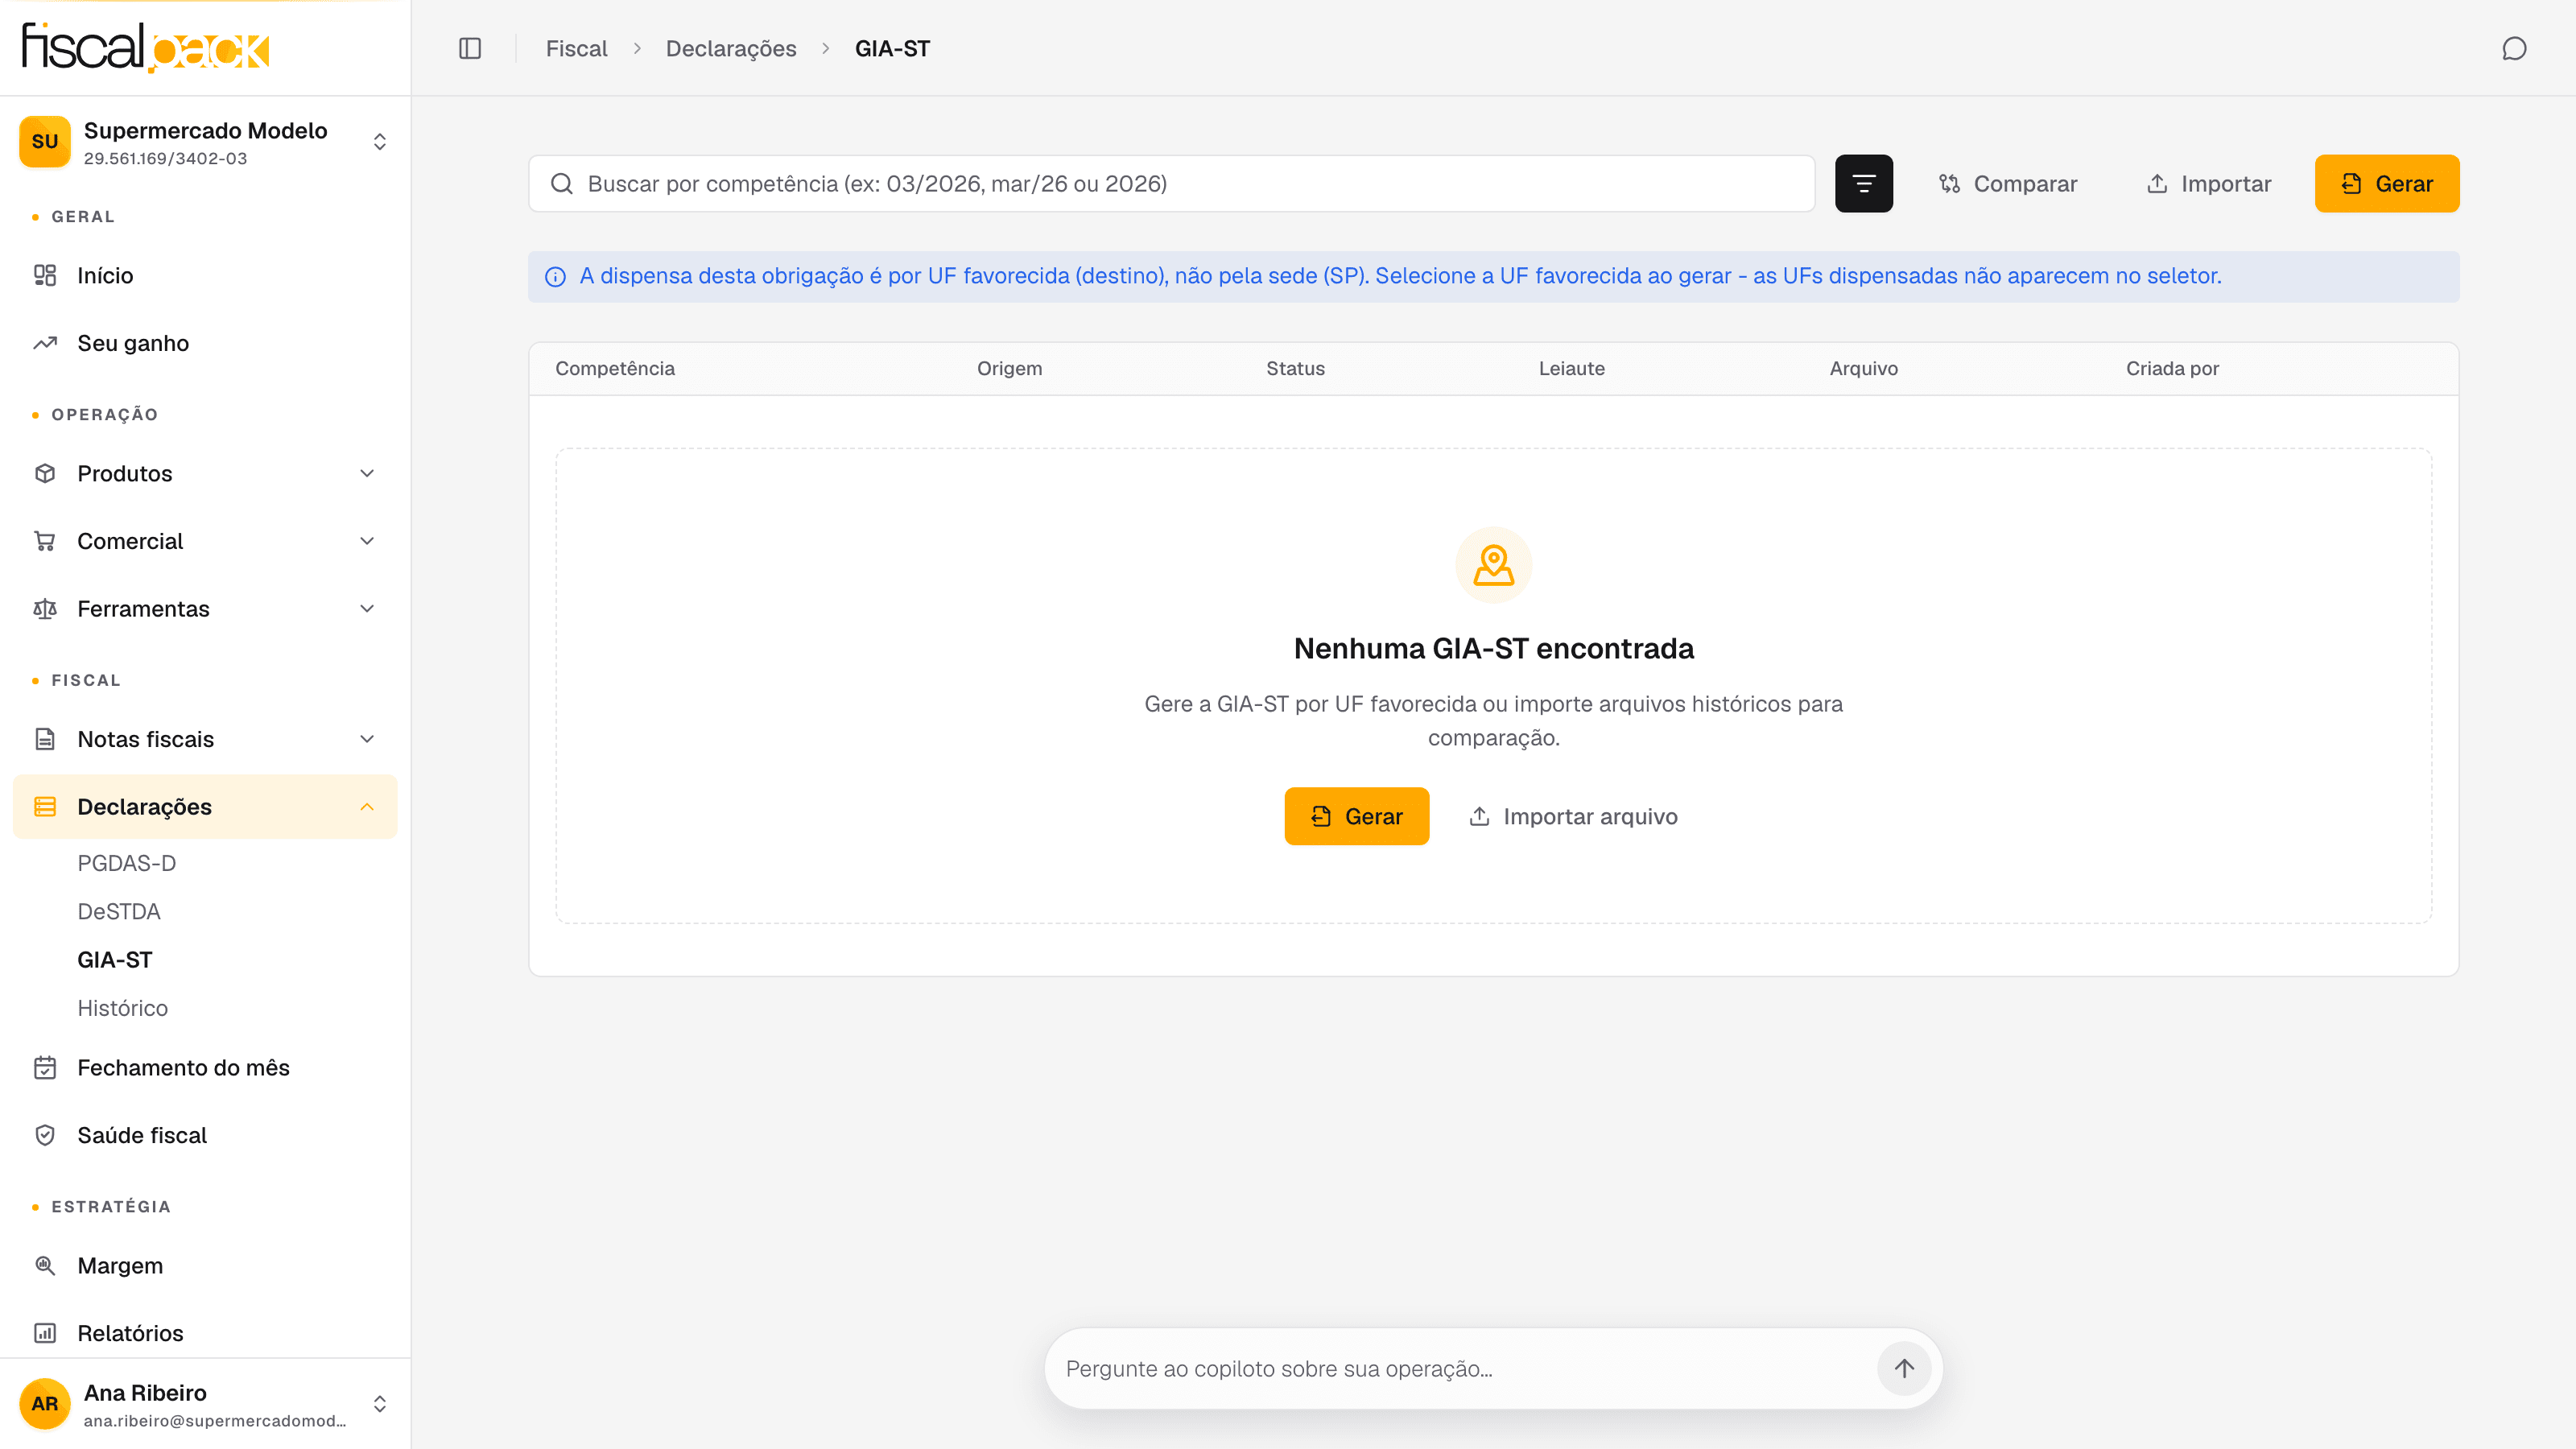The width and height of the screenshot is (2576, 1449).
Task: Click the Leiaute column header
Action: pyautogui.click(x=1571, y=368)
